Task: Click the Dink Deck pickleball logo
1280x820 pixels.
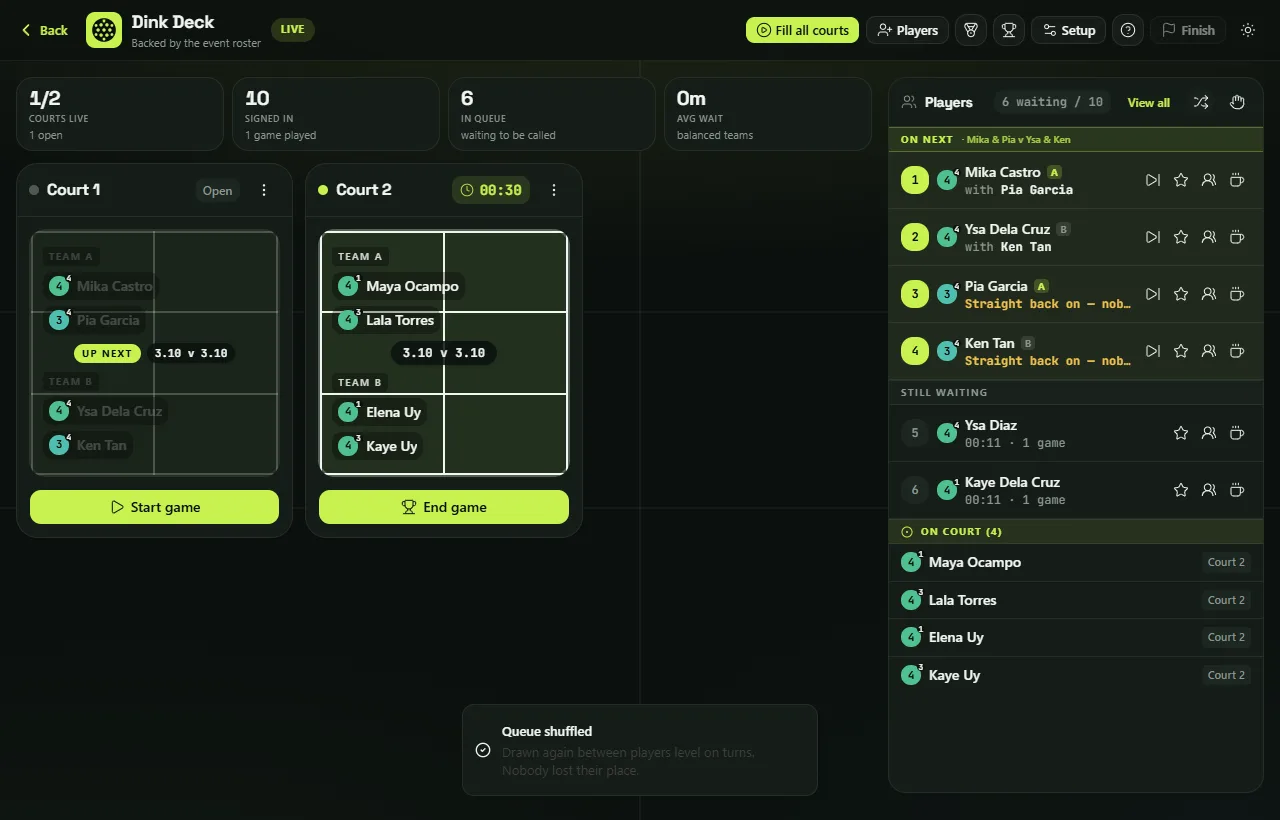Action: [104, 30]
